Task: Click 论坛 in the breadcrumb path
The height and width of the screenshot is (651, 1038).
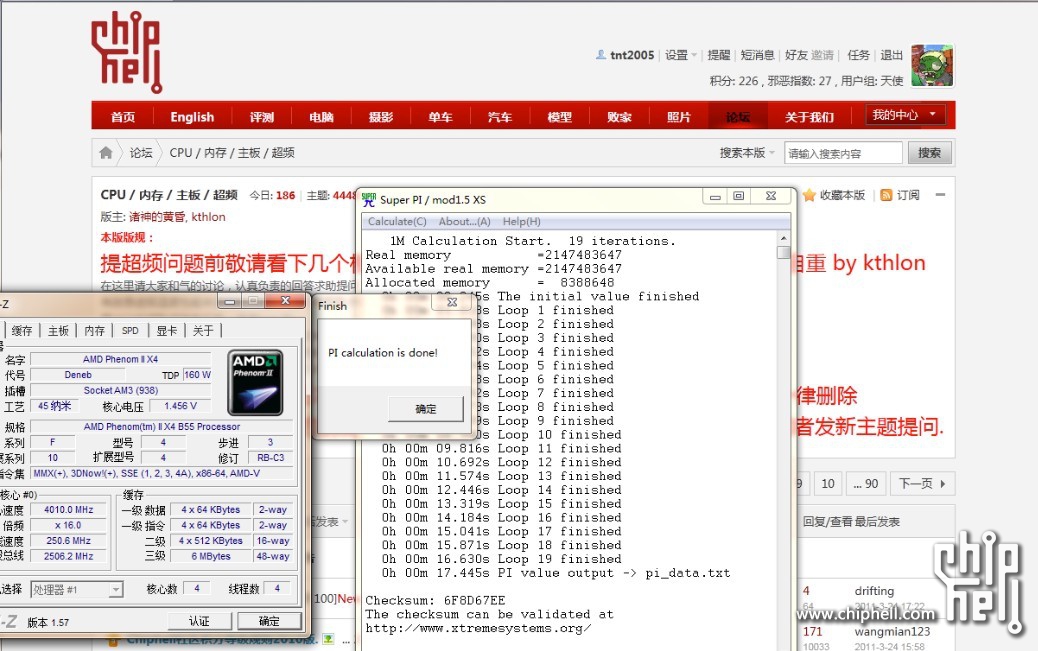Action: tap(141, 153)
